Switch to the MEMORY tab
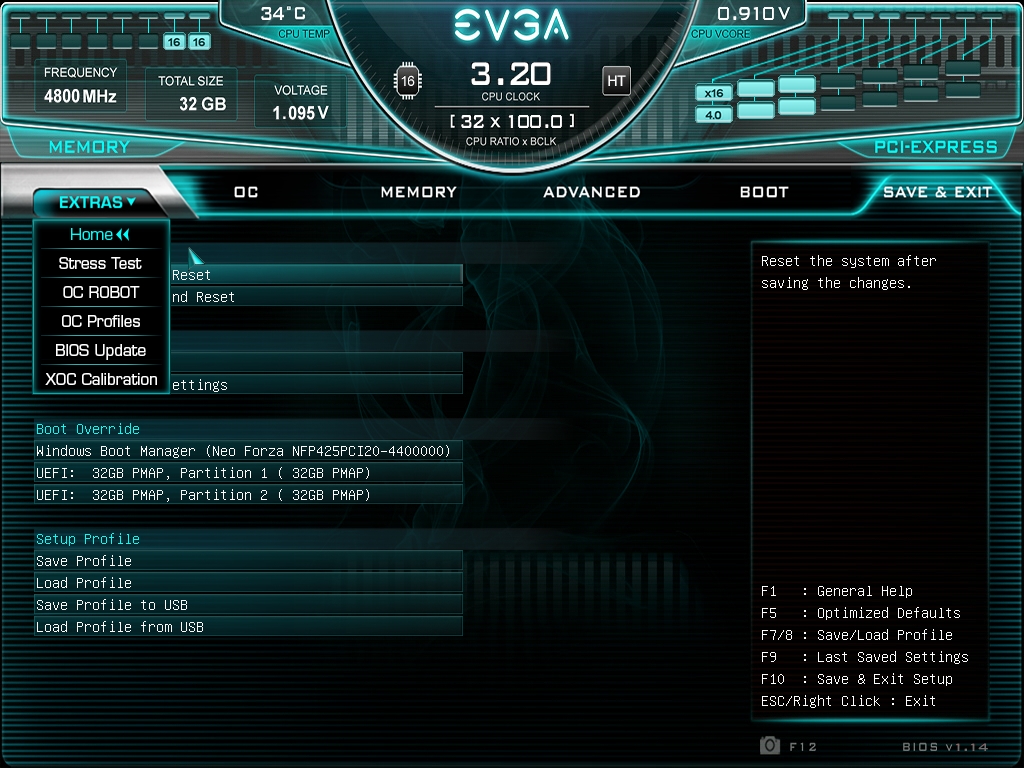 click(x=419, y=192)
